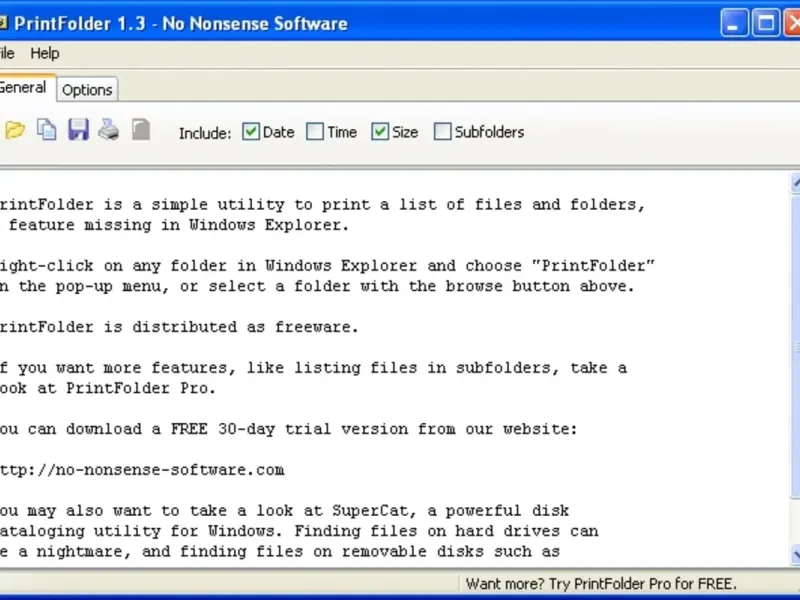Image resolution: width=800 pixels, height=600 pixels.
Task: Click 'Want more? Try PrintFolder Pro for FREE.'
Action: (x=602, y=584)
